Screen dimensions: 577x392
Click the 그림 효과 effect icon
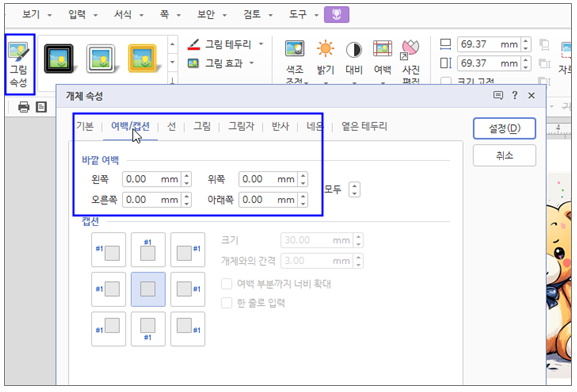click(x=194, y=63)
